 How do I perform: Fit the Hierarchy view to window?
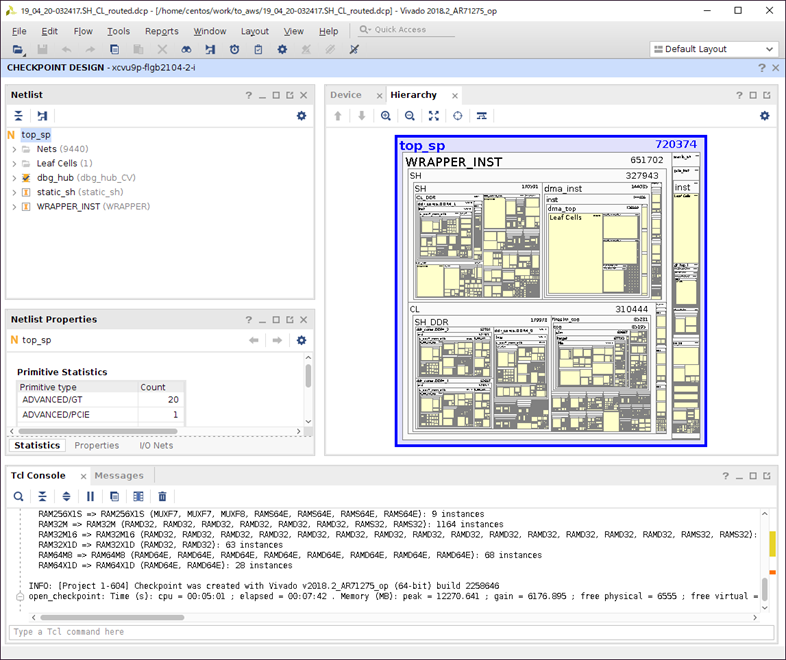coord(434,116)
